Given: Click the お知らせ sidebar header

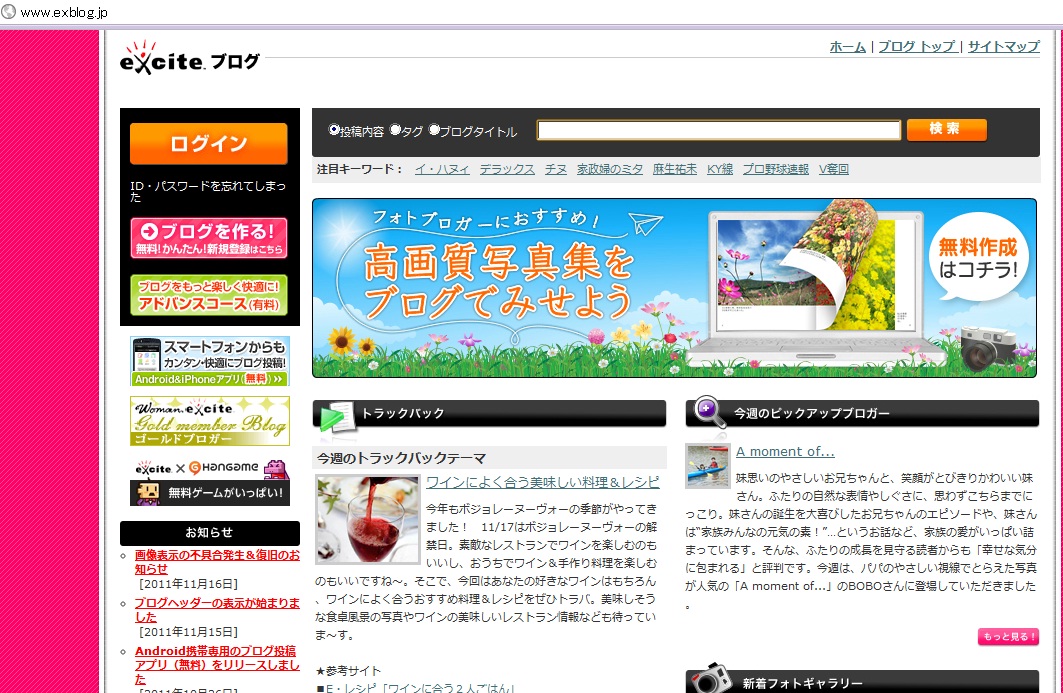Looking at the screenshot, I should click(x=209, y=533).
